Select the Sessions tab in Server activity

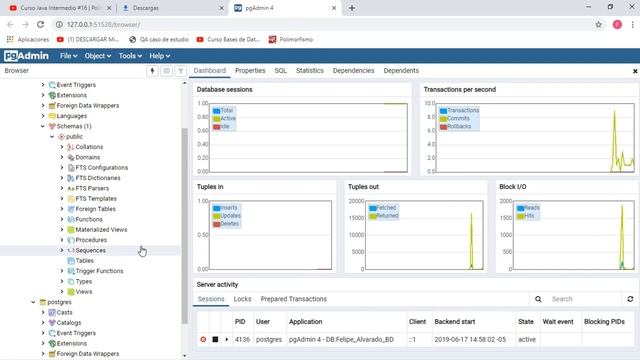(211, 299)
